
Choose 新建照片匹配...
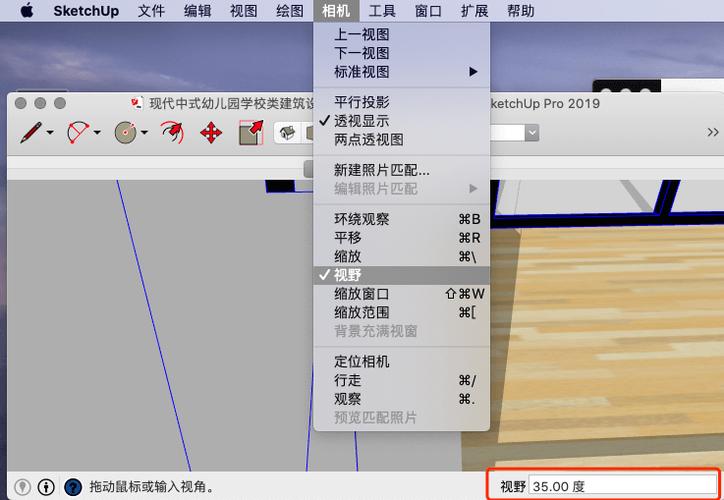point(401,170)
